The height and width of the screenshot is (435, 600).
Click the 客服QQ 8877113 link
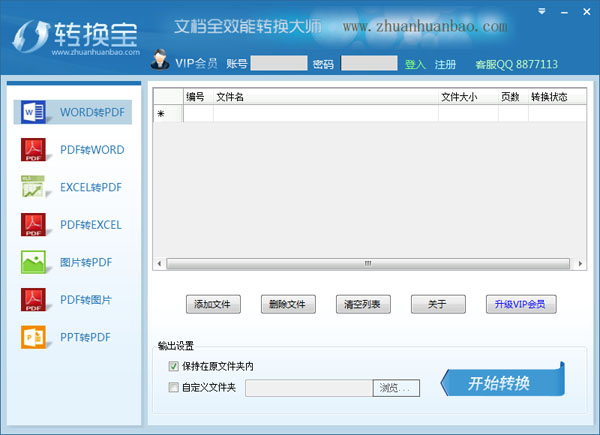pos(516,64)
